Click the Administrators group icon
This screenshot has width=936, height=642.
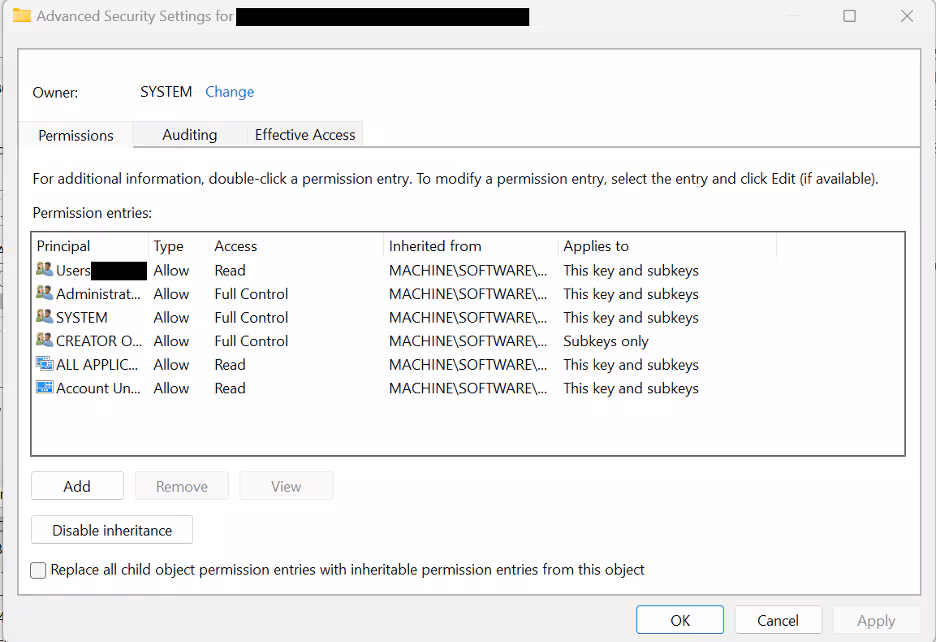[44, 294]
